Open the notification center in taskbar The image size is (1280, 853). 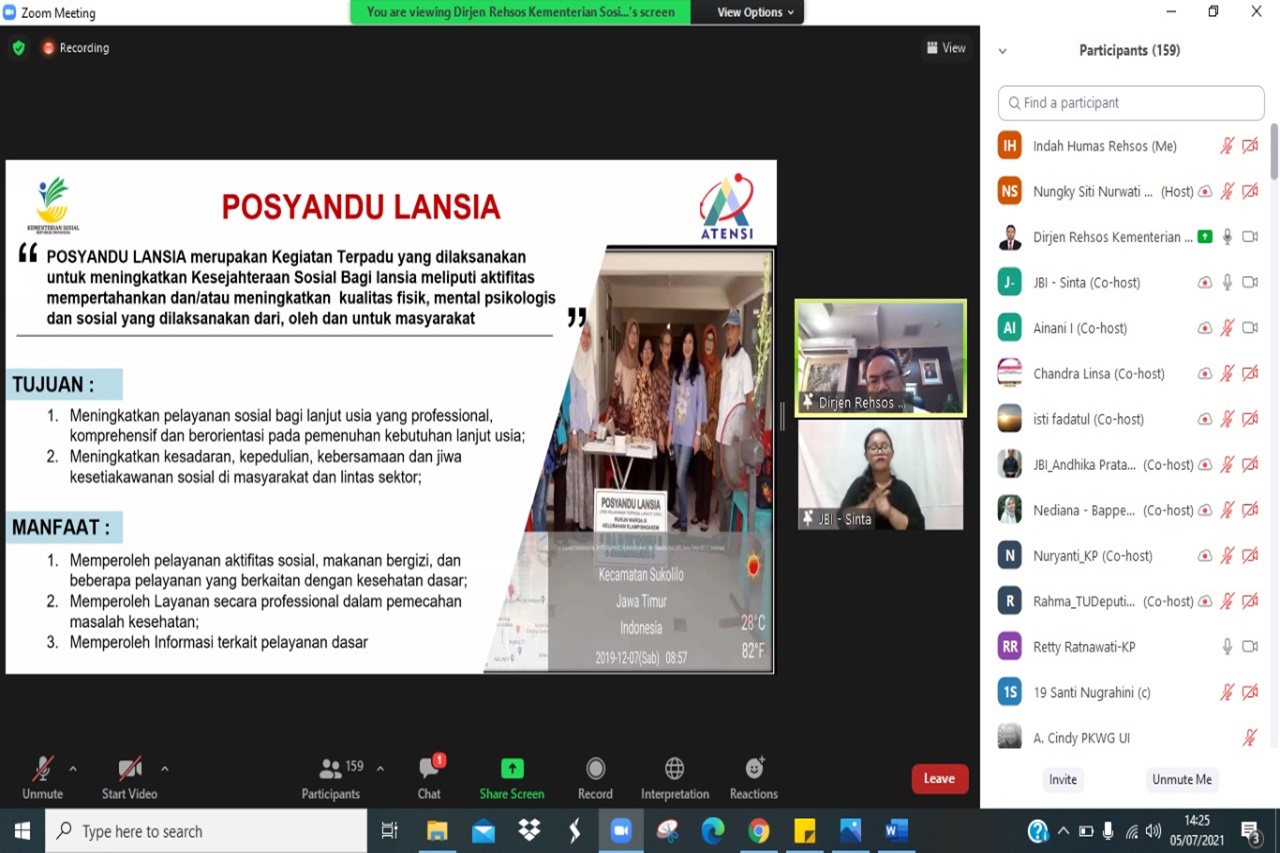tap(1251, 831)
